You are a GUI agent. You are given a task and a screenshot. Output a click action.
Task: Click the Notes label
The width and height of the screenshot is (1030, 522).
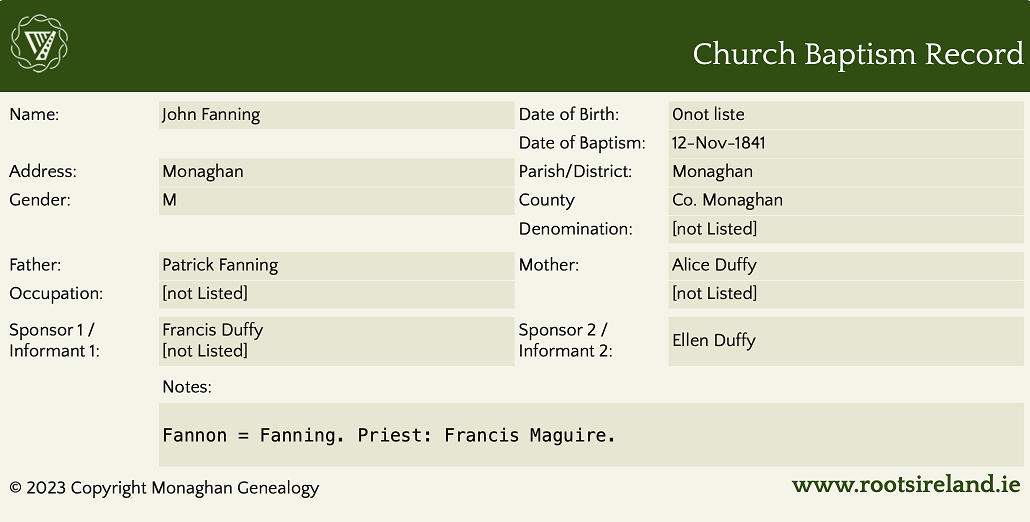187,387
